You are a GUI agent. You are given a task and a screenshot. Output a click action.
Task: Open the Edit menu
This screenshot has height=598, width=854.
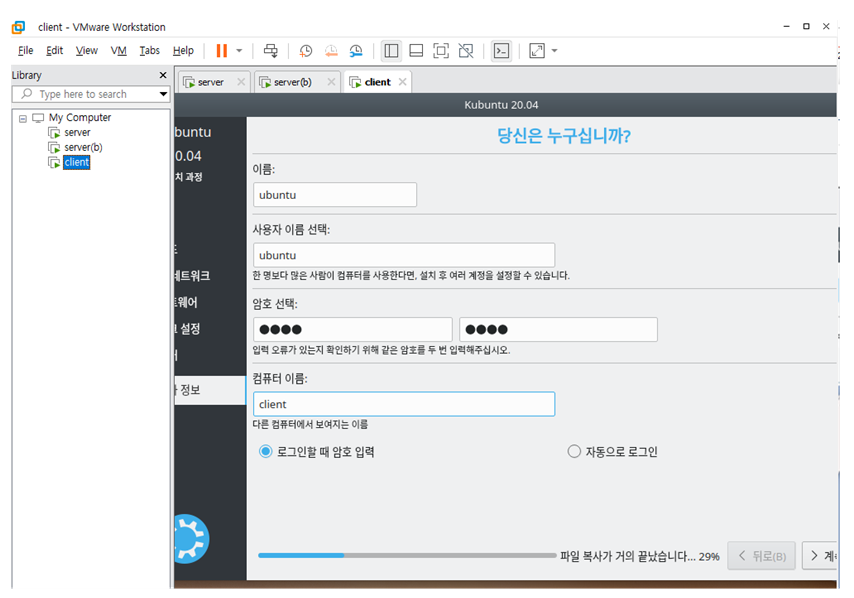pos(54,51)
